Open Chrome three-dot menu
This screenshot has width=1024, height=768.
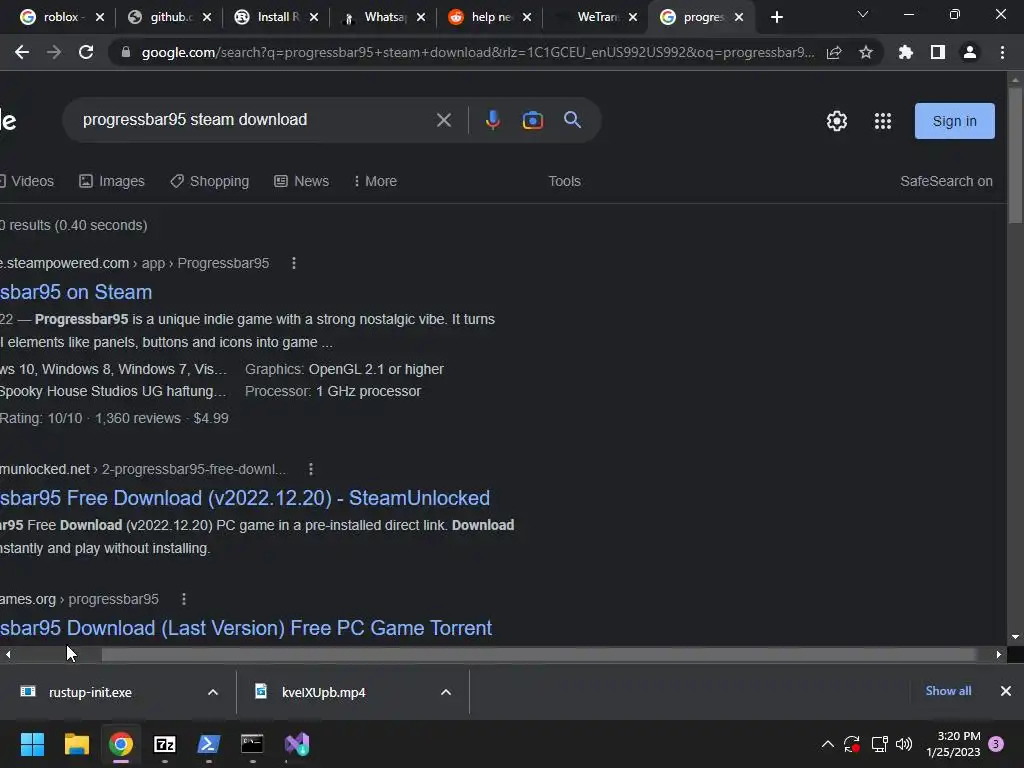pos(1002,52)
